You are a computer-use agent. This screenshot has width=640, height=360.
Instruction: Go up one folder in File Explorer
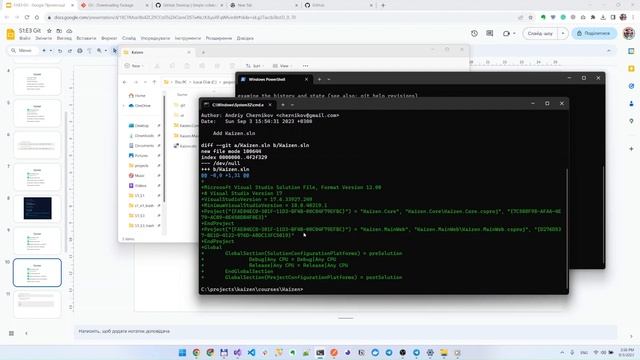(x=154, y=82)
